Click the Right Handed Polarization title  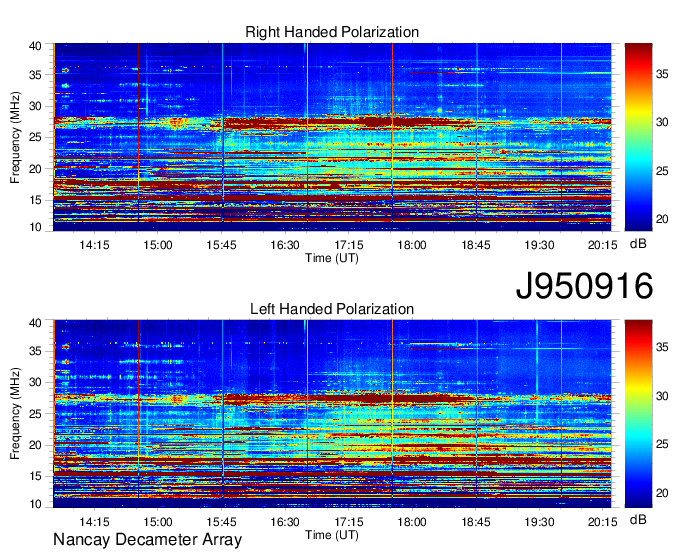coord(332,32)
